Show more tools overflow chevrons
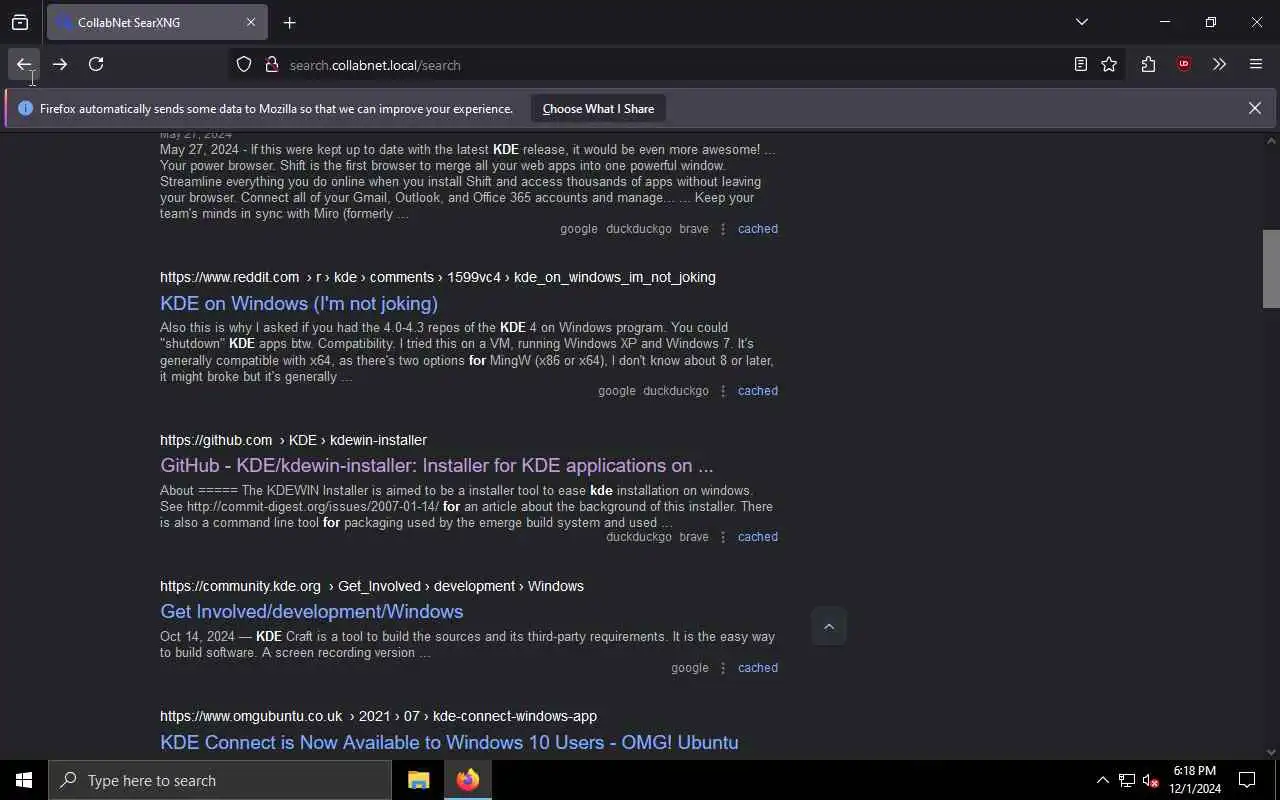This screenshot has width=1280, height=800. 1219,65
